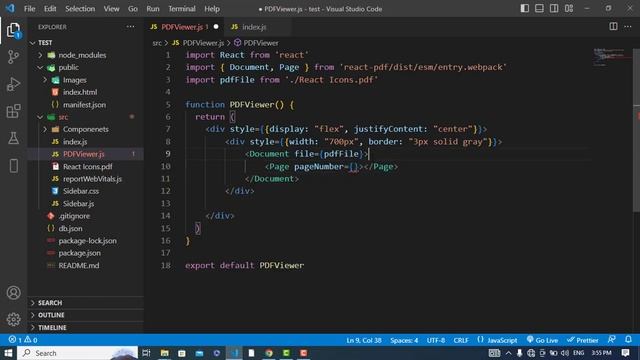Open Explorer views and more actions
640x360 pixels.
click(130, 27)
